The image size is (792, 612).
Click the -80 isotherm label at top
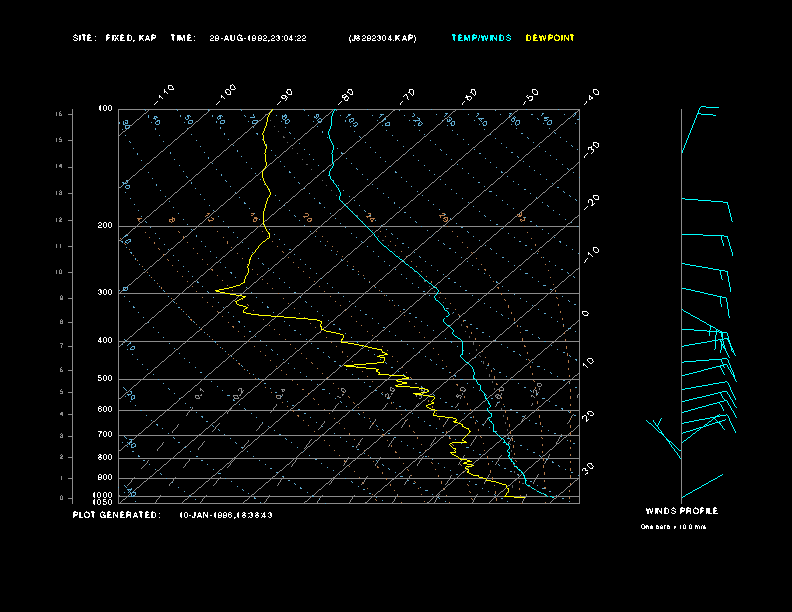coord(346,96)
